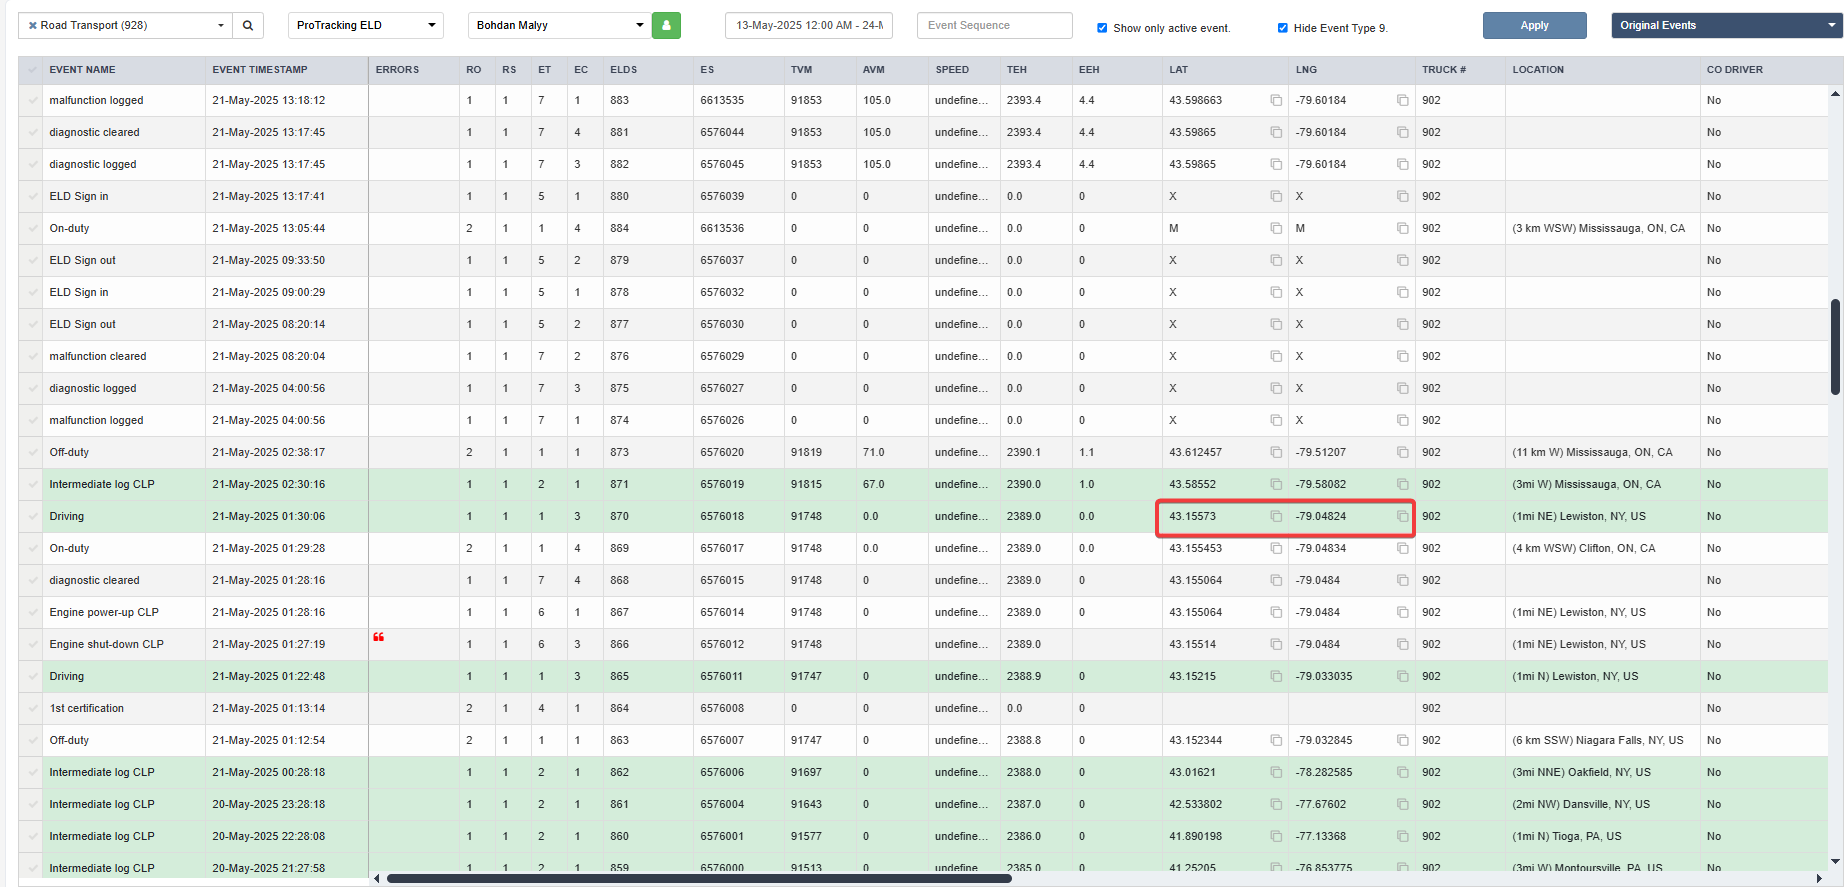Click the scroll-right arrow at table bottom

coord(1819,879)
